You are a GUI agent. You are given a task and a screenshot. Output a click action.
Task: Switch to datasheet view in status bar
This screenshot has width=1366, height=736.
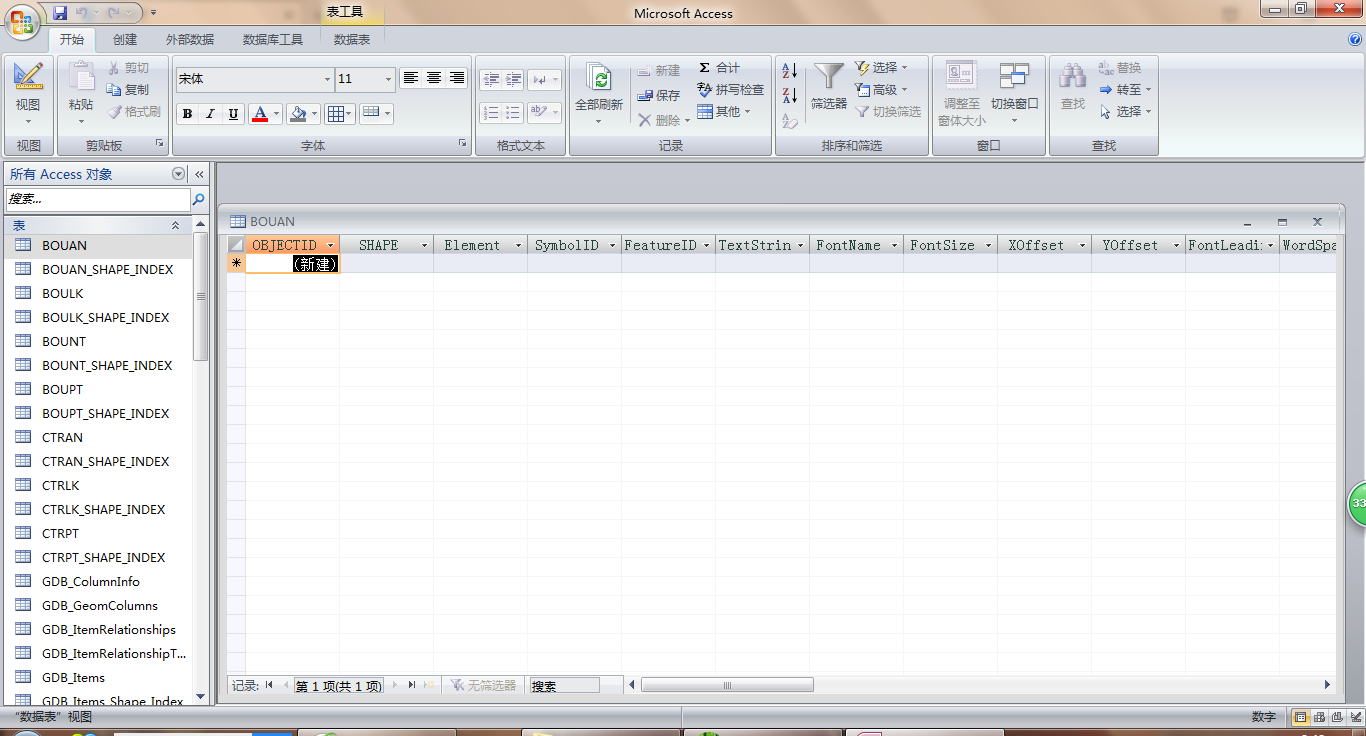tap(1301, 717)
